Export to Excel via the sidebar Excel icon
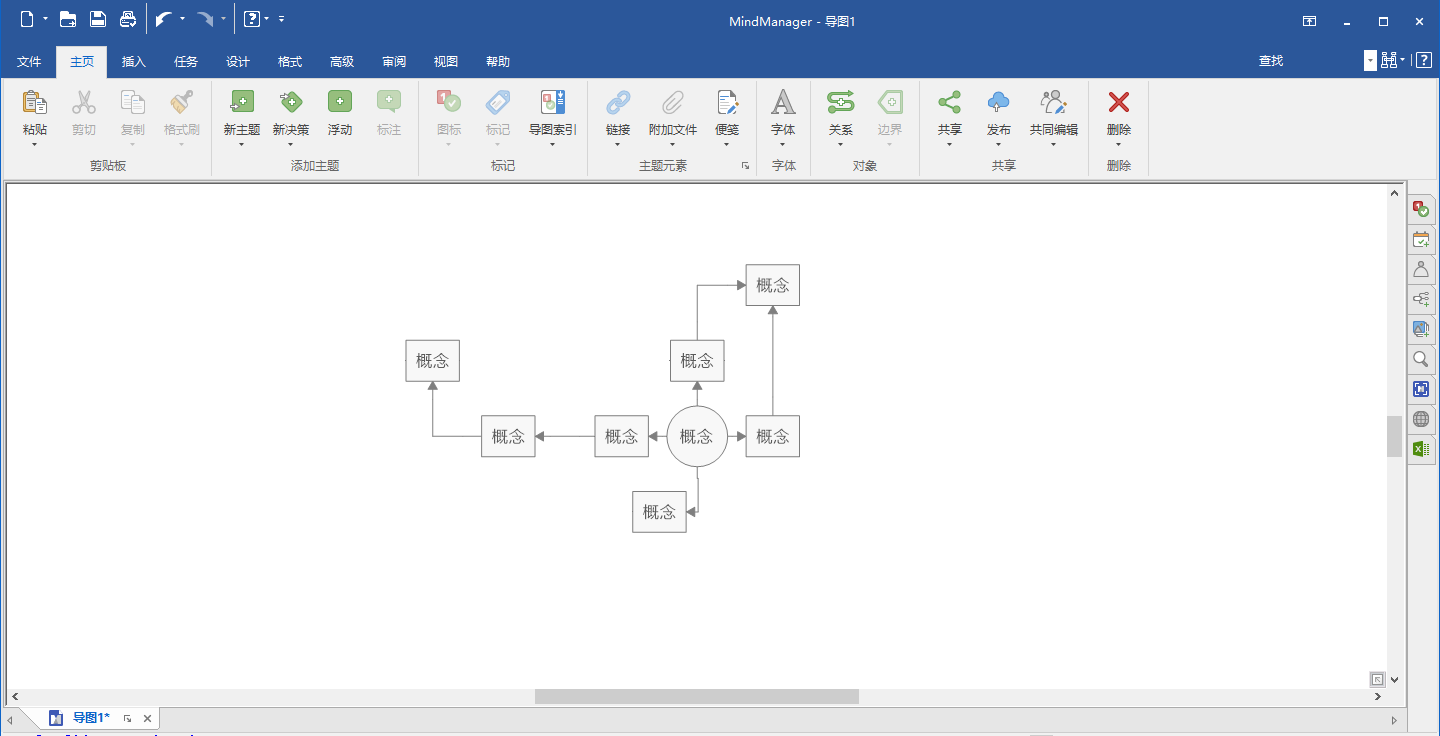Viewport: 1440px width, 736px height. coord(1421,449)
